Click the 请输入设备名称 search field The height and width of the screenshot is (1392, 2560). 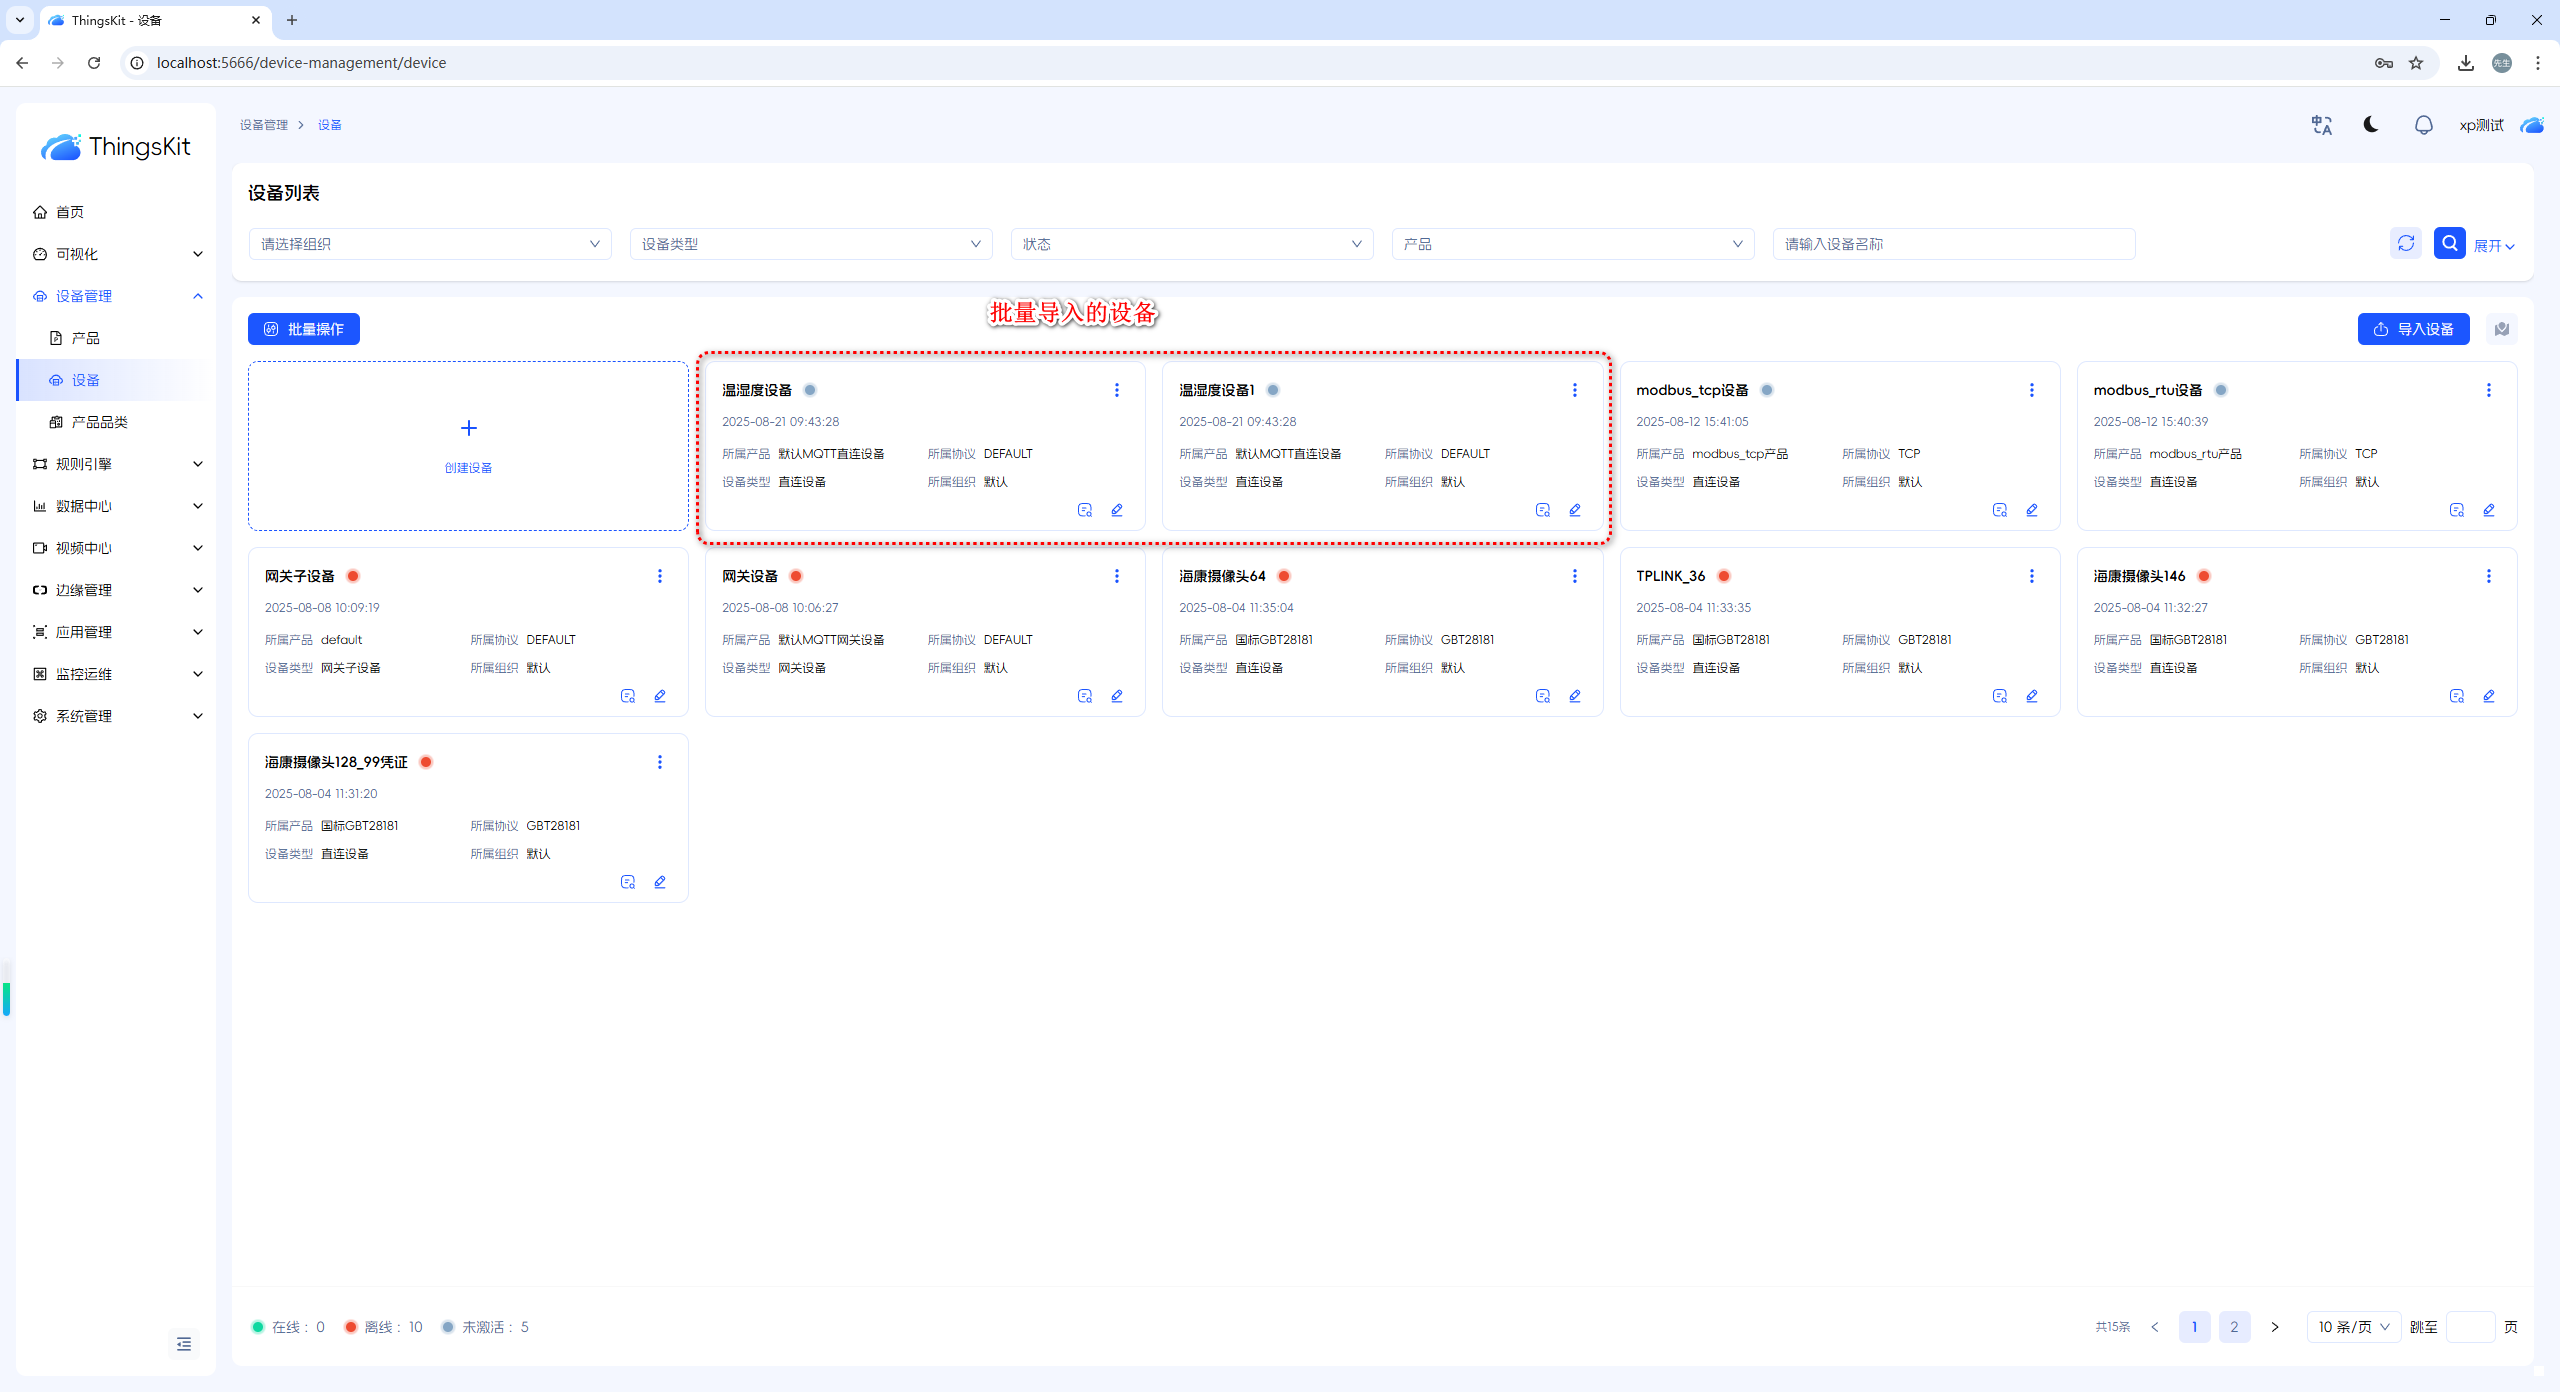1953,244
